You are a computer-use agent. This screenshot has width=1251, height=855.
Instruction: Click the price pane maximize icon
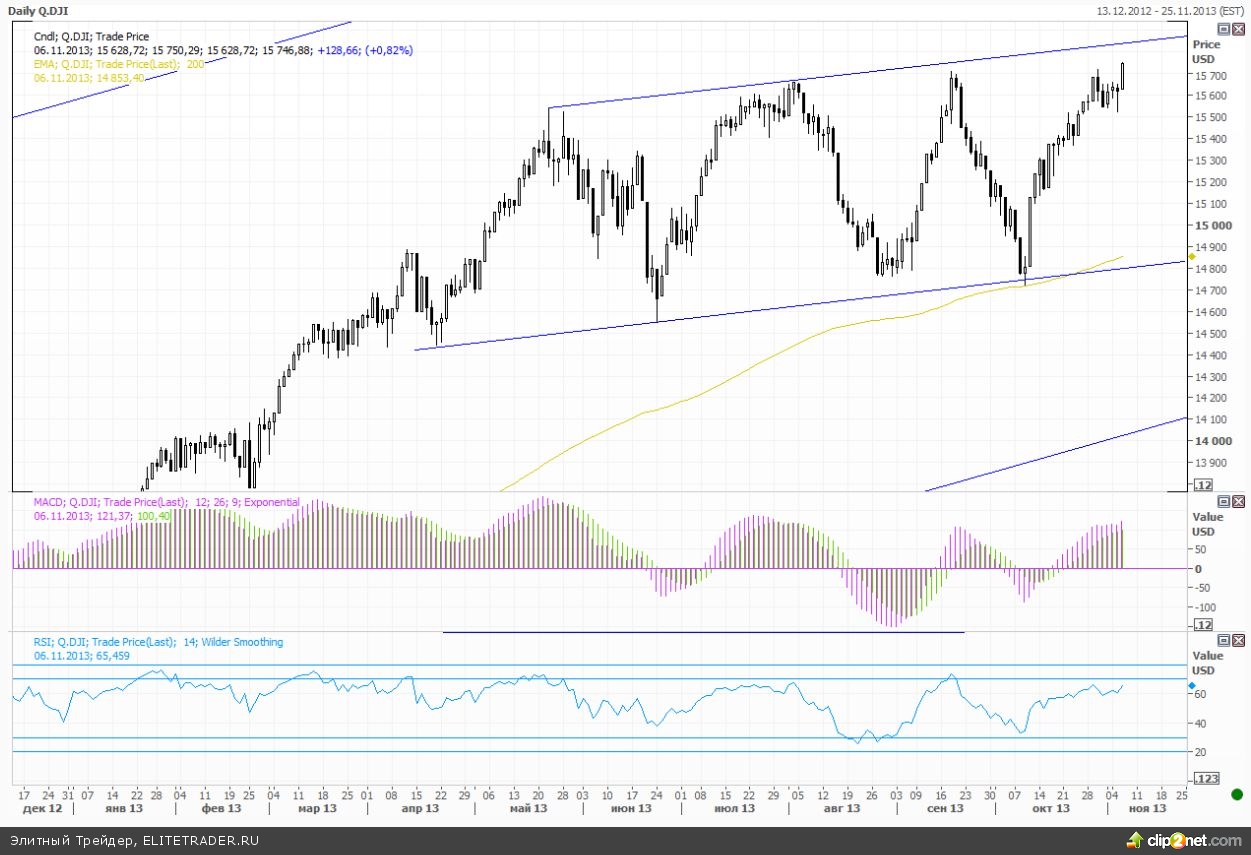tap(1224, 30)
